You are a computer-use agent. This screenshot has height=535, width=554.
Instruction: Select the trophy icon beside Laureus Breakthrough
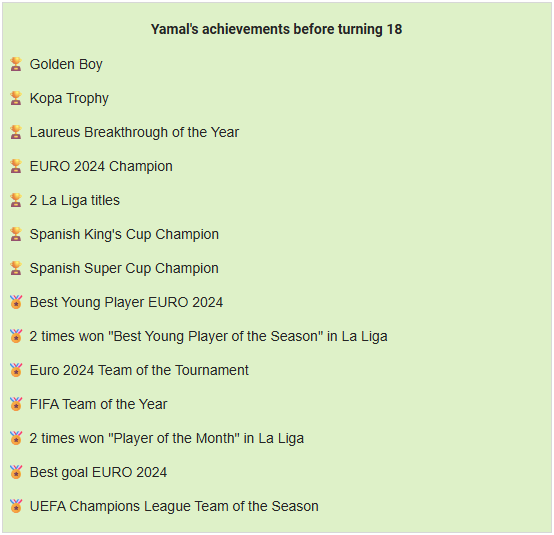(16, 132)
